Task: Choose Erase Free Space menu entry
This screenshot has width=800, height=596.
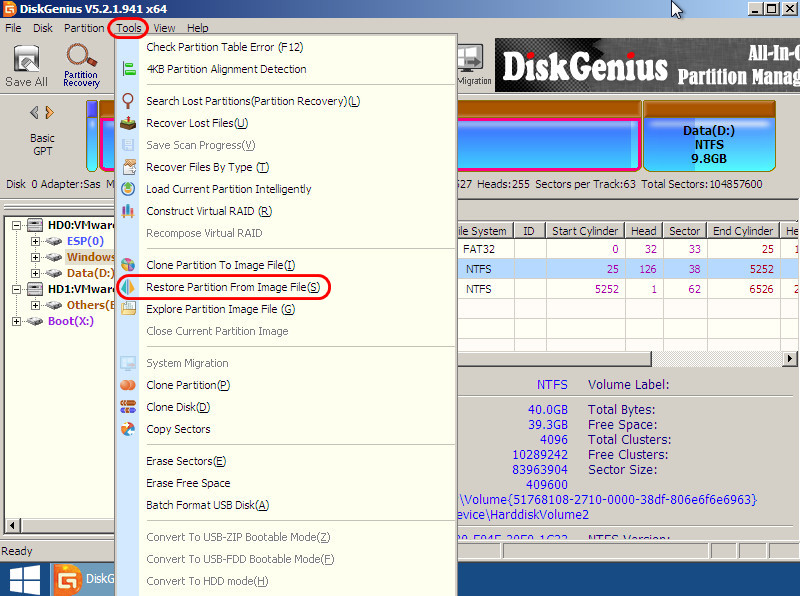Action: point(188,483)
